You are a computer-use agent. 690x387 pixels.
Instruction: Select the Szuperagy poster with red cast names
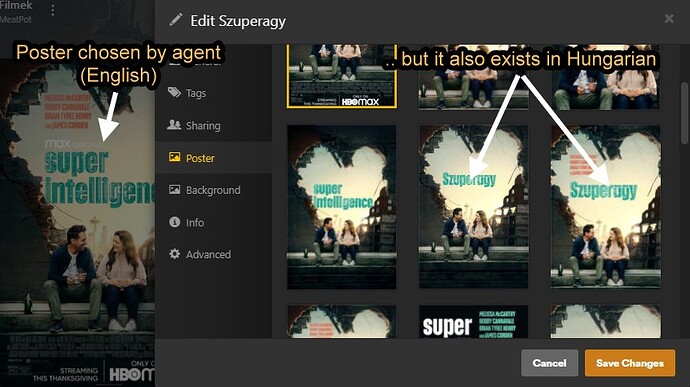click(x=606, y=207)
